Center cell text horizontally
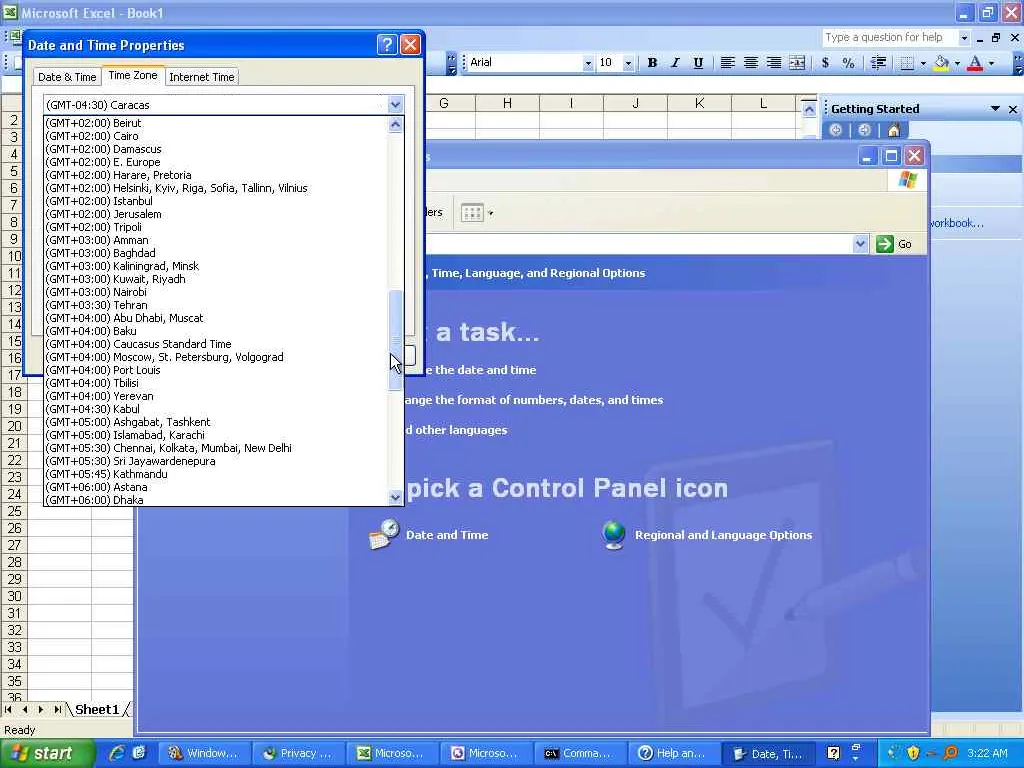This screenshot has width=1024, height=768. point(750,63)
